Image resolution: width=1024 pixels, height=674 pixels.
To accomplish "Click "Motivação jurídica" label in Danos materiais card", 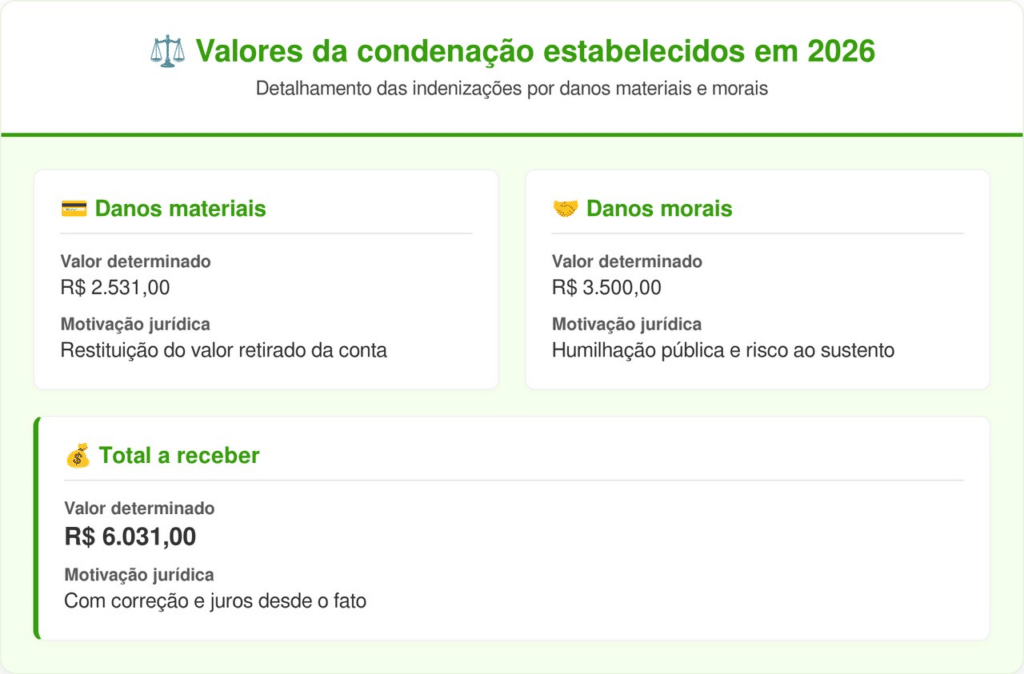I will coord(135,324).
